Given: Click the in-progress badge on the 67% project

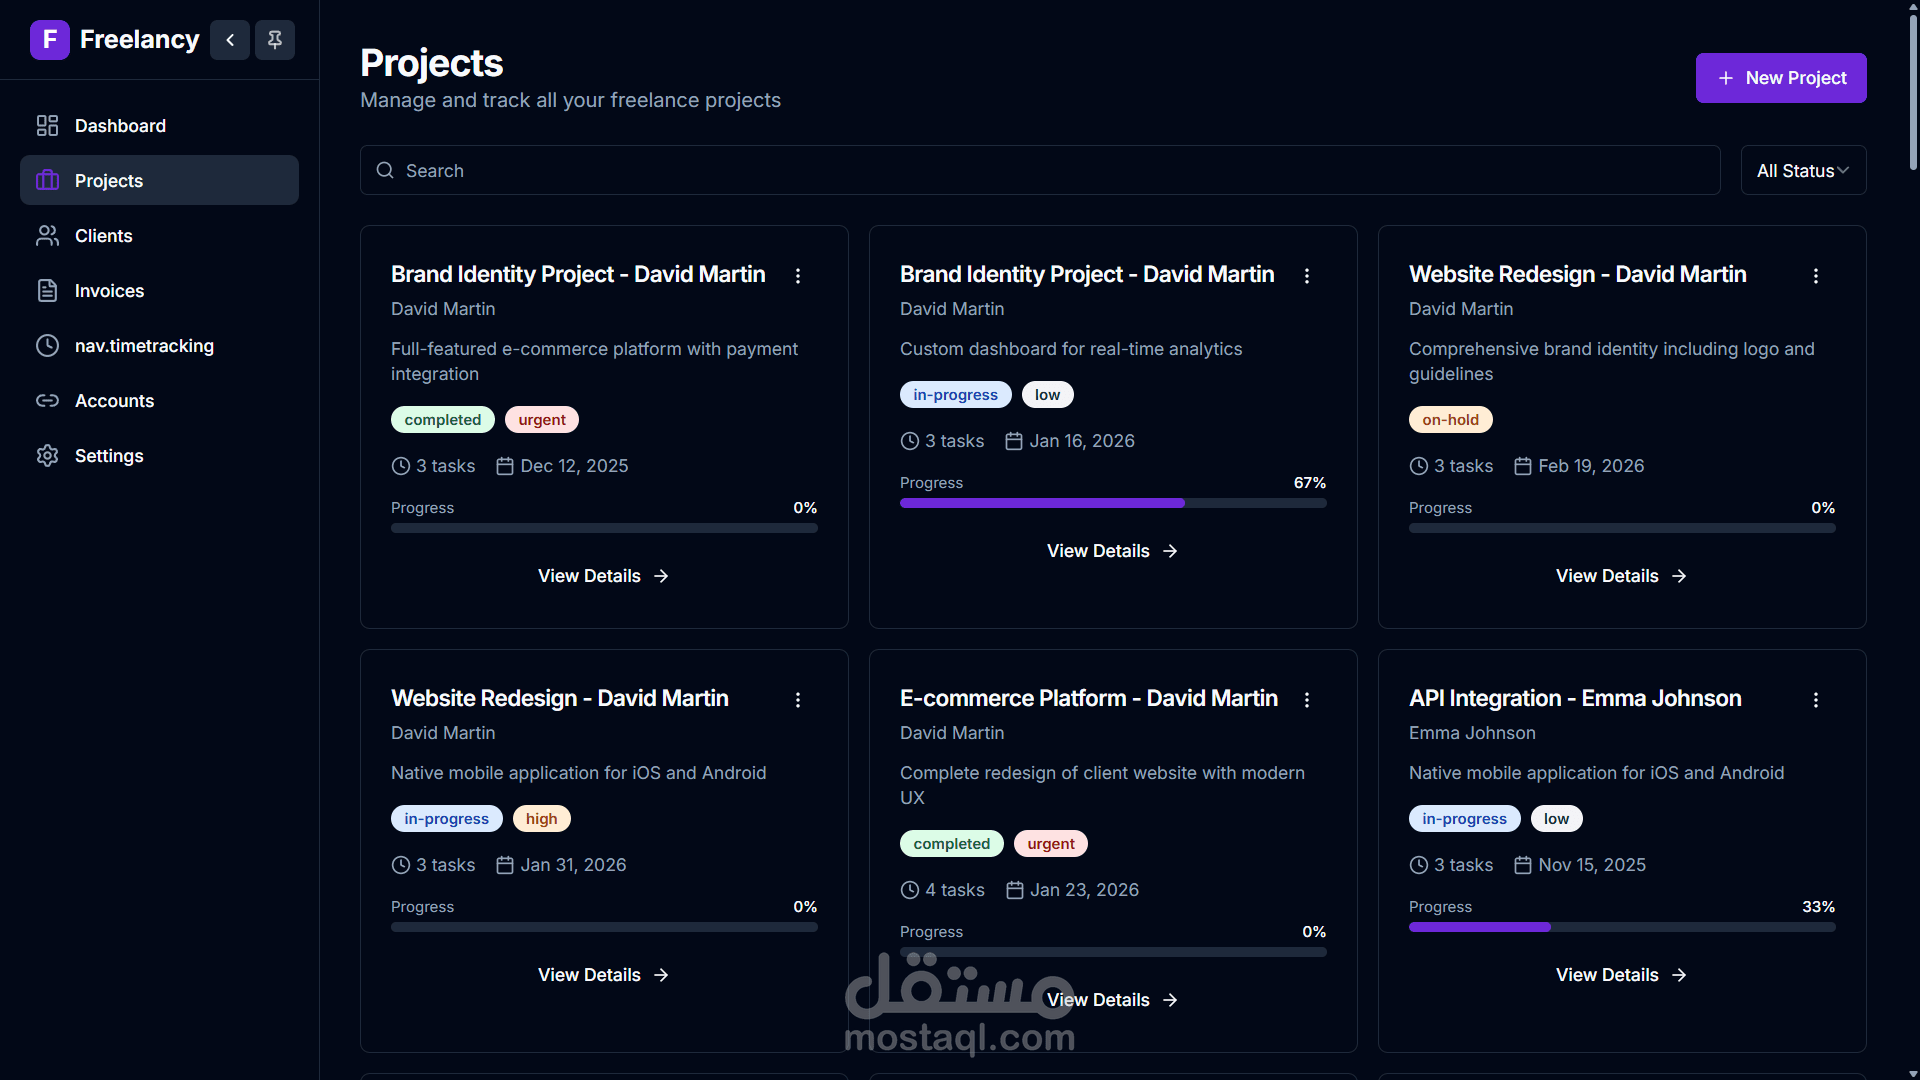Looking at the screenshot, I should [x=954, y=395].
